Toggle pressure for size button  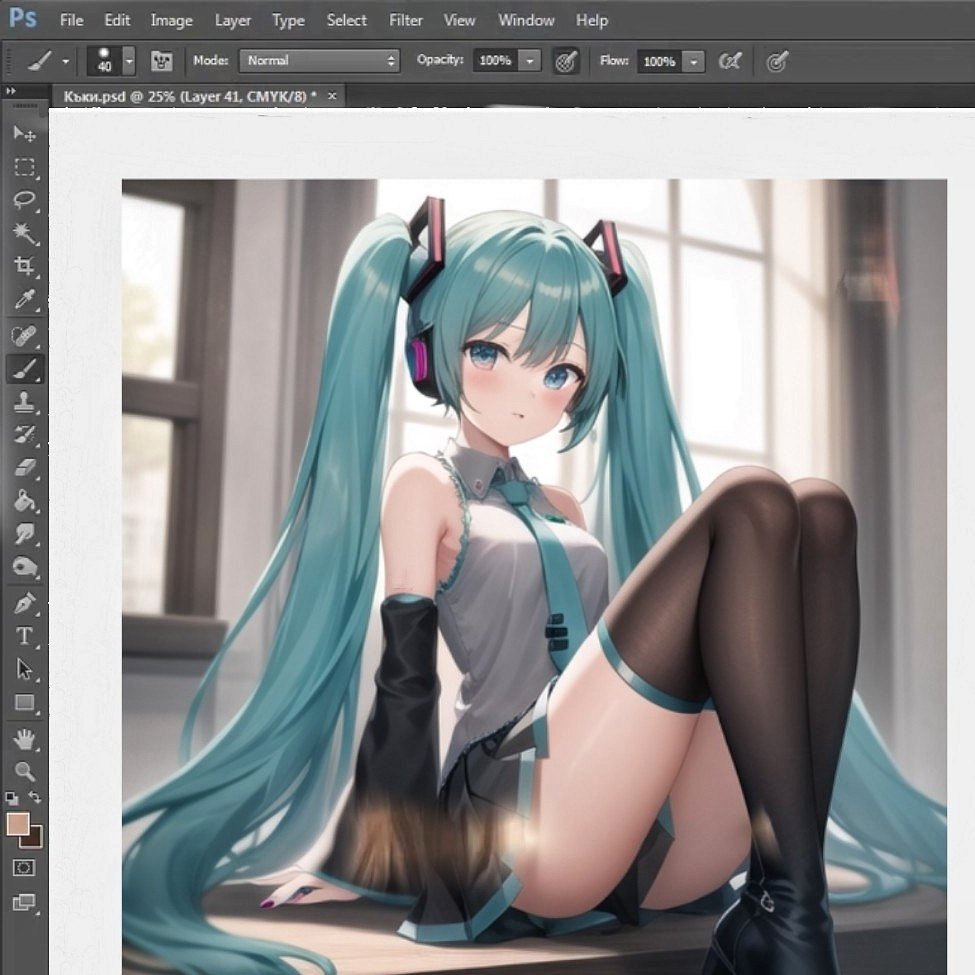pos(777,61)
